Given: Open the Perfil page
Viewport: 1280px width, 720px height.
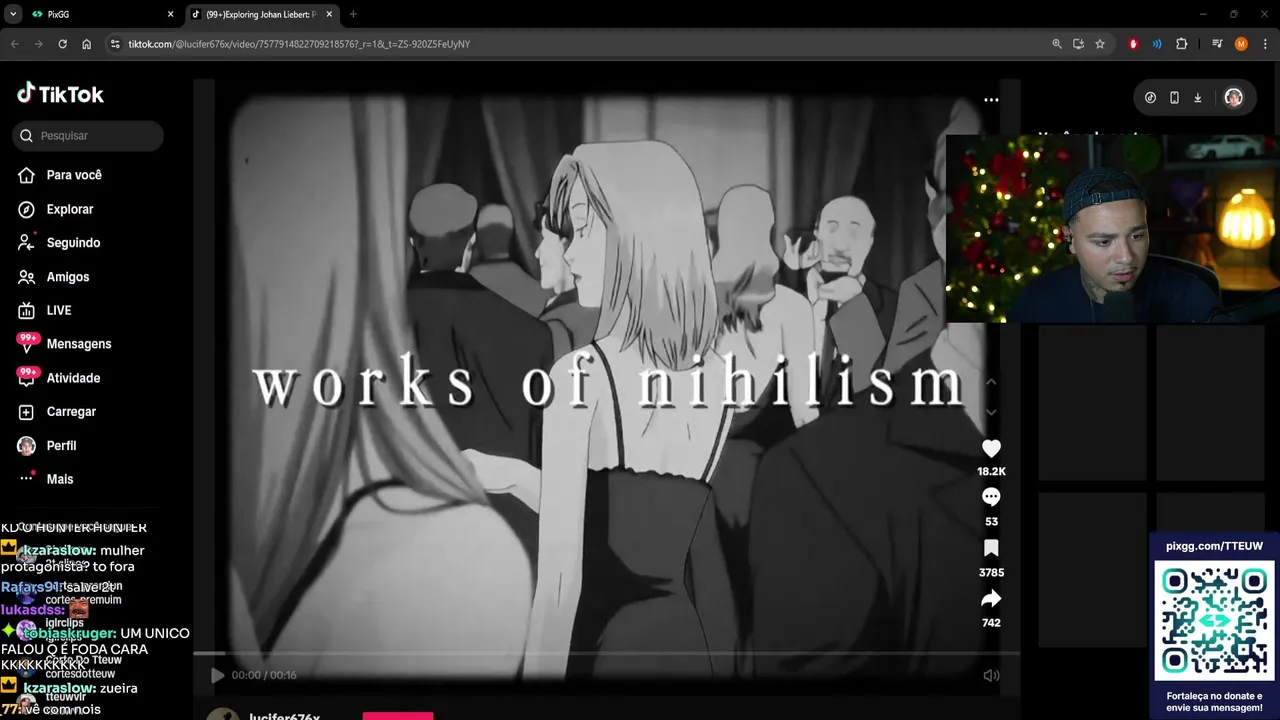Looking at the screenshot, I should 47,446.
